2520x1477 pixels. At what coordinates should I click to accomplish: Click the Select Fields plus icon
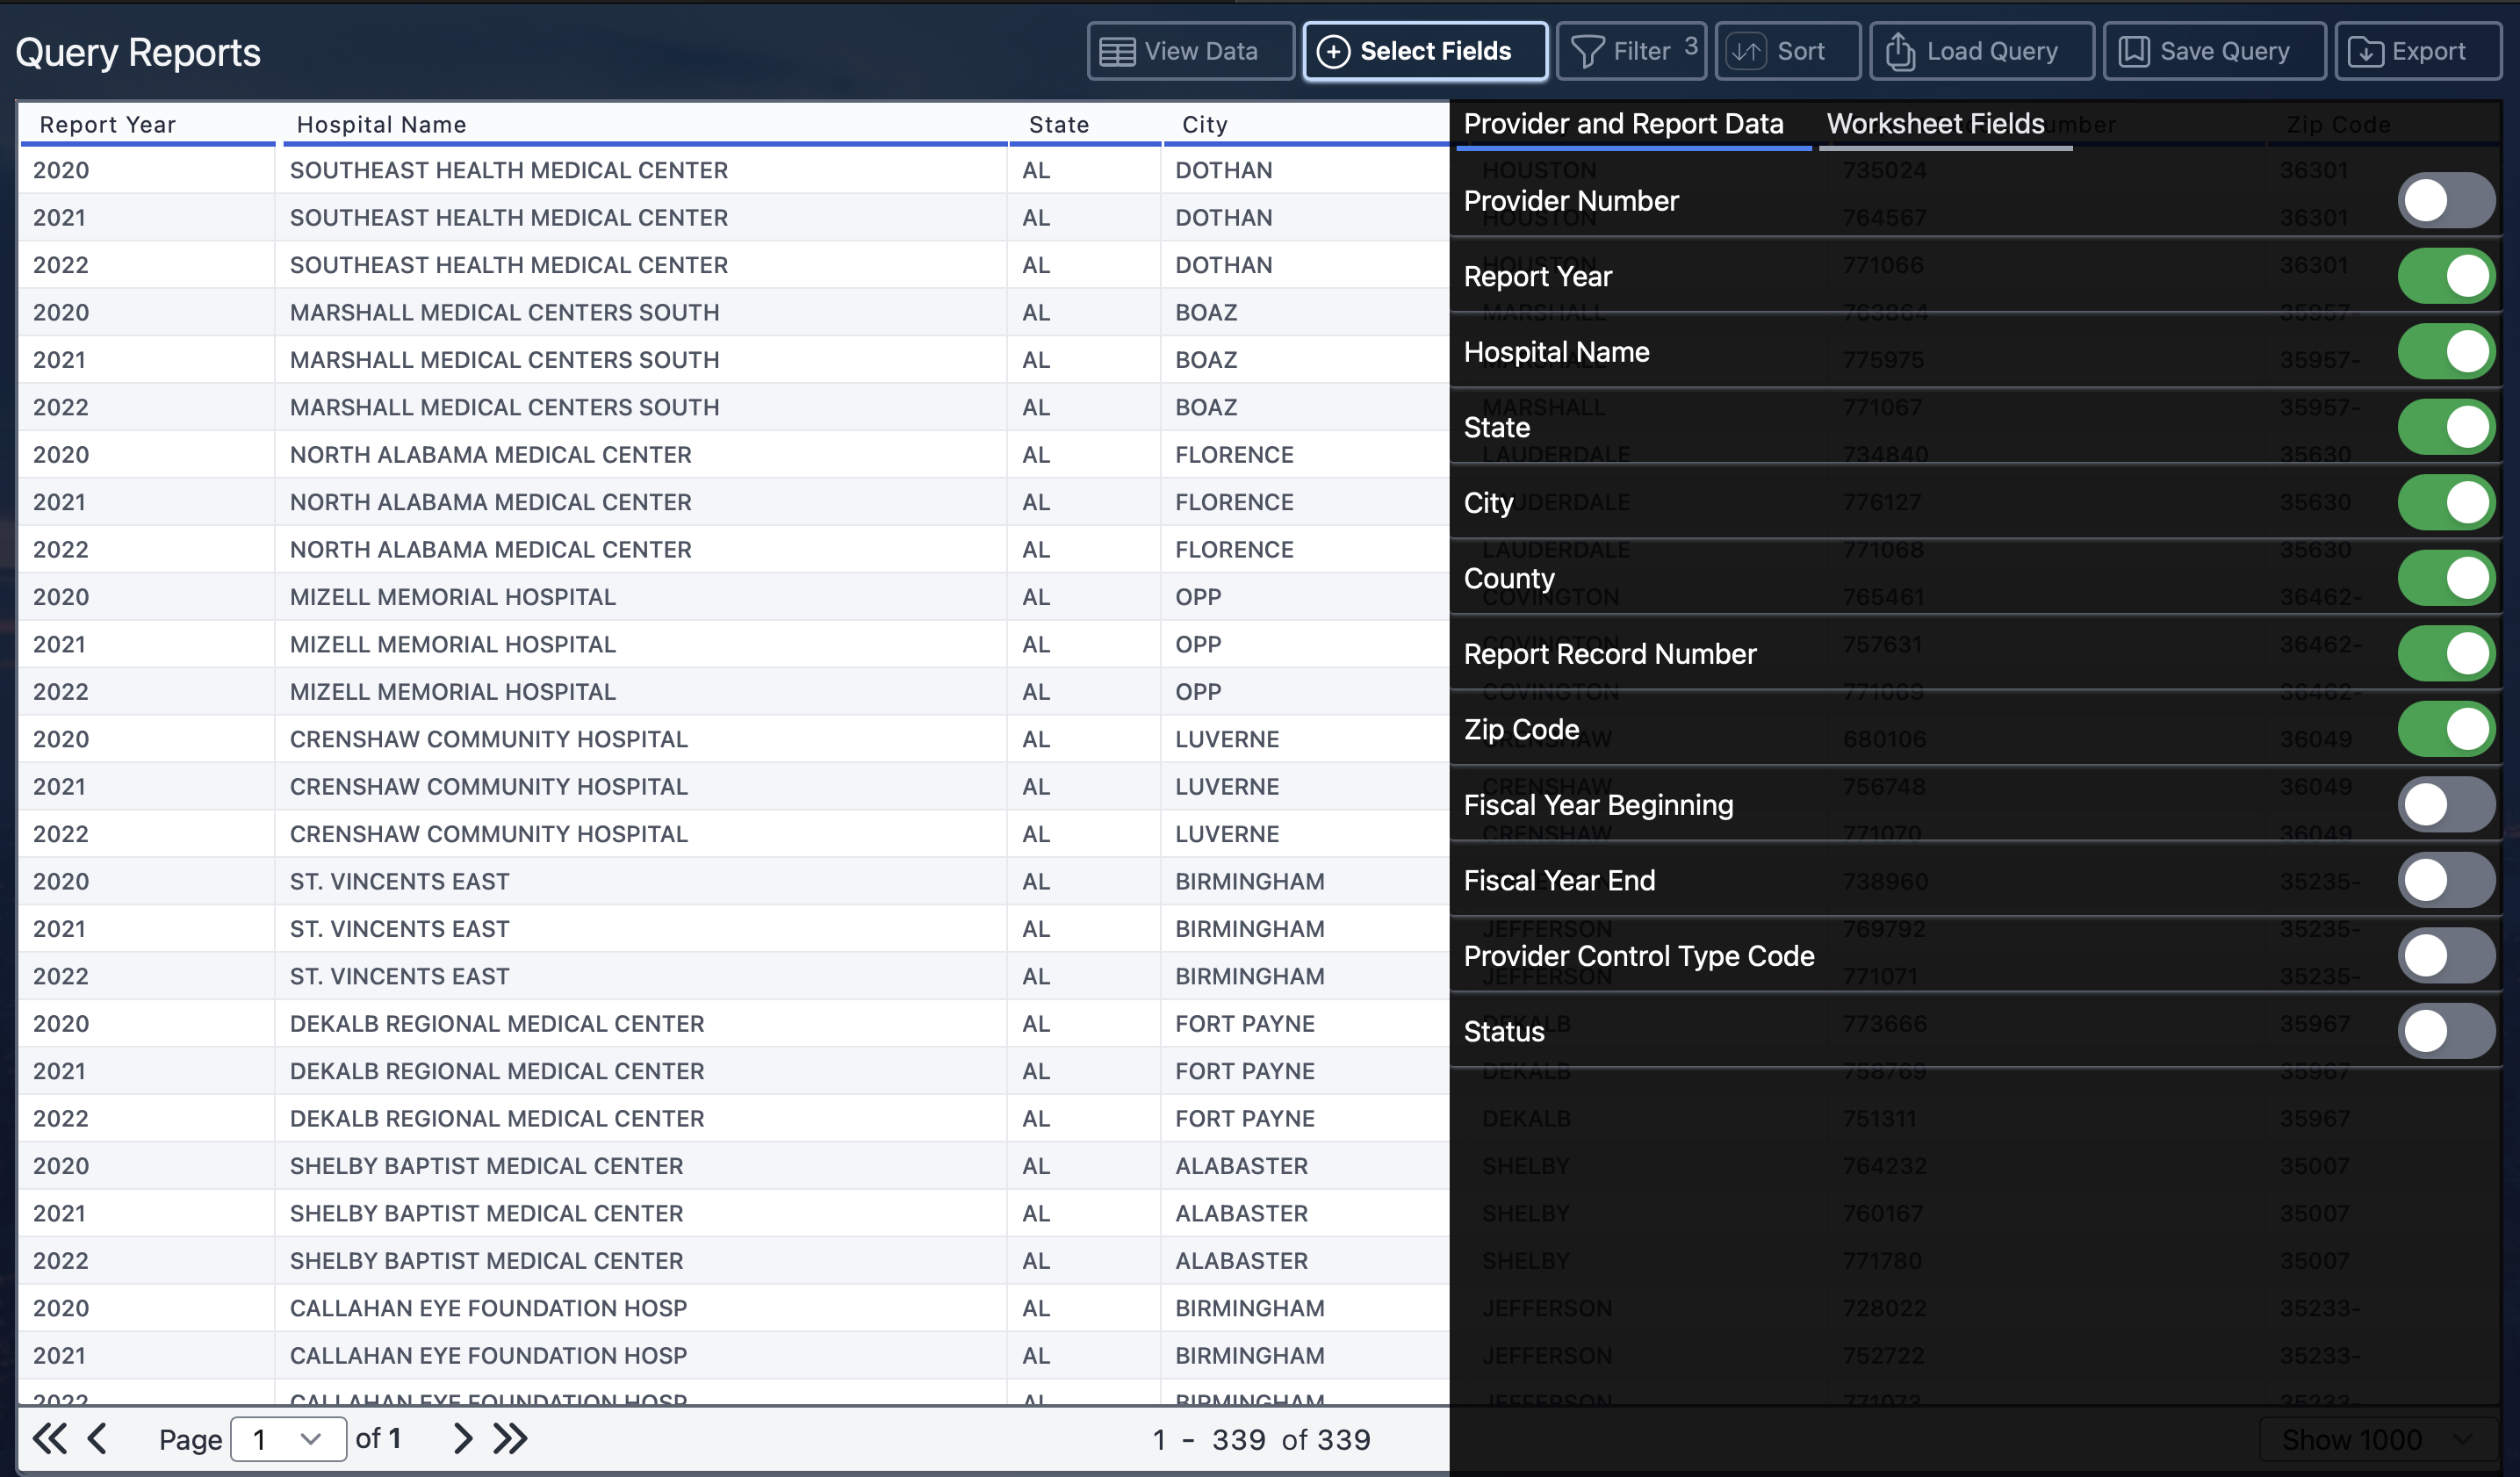1333,52
